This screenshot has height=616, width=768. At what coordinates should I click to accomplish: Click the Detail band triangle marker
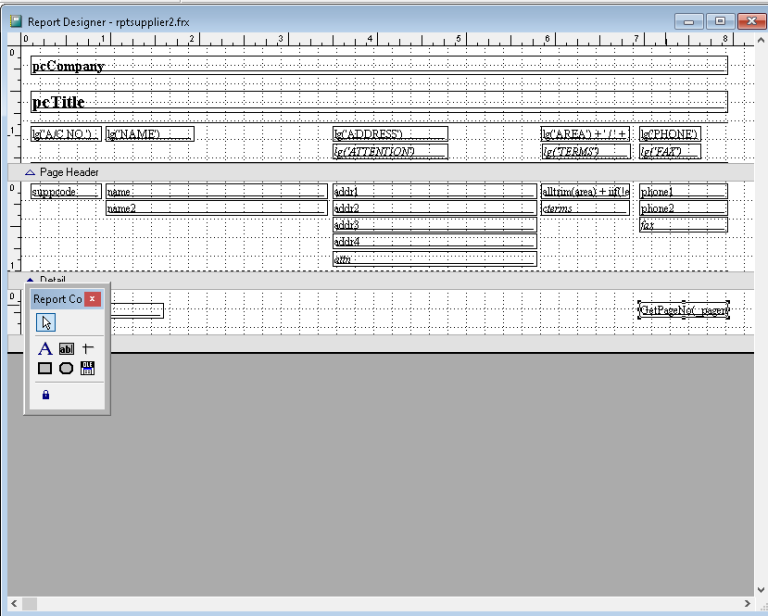click(x=30, y=280)
